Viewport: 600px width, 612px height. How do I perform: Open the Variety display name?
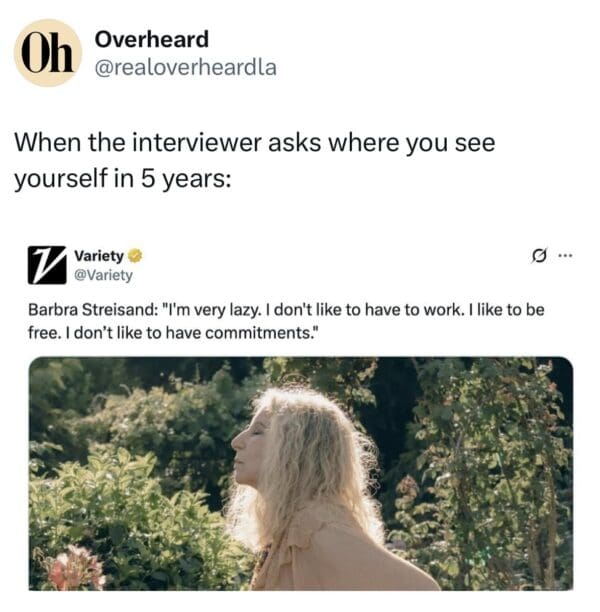[99, 256]
